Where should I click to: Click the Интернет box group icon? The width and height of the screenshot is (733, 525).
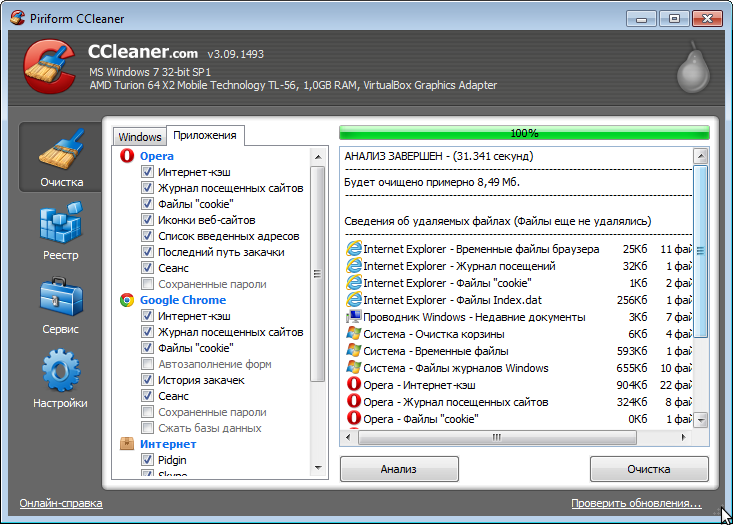[127, 444]
